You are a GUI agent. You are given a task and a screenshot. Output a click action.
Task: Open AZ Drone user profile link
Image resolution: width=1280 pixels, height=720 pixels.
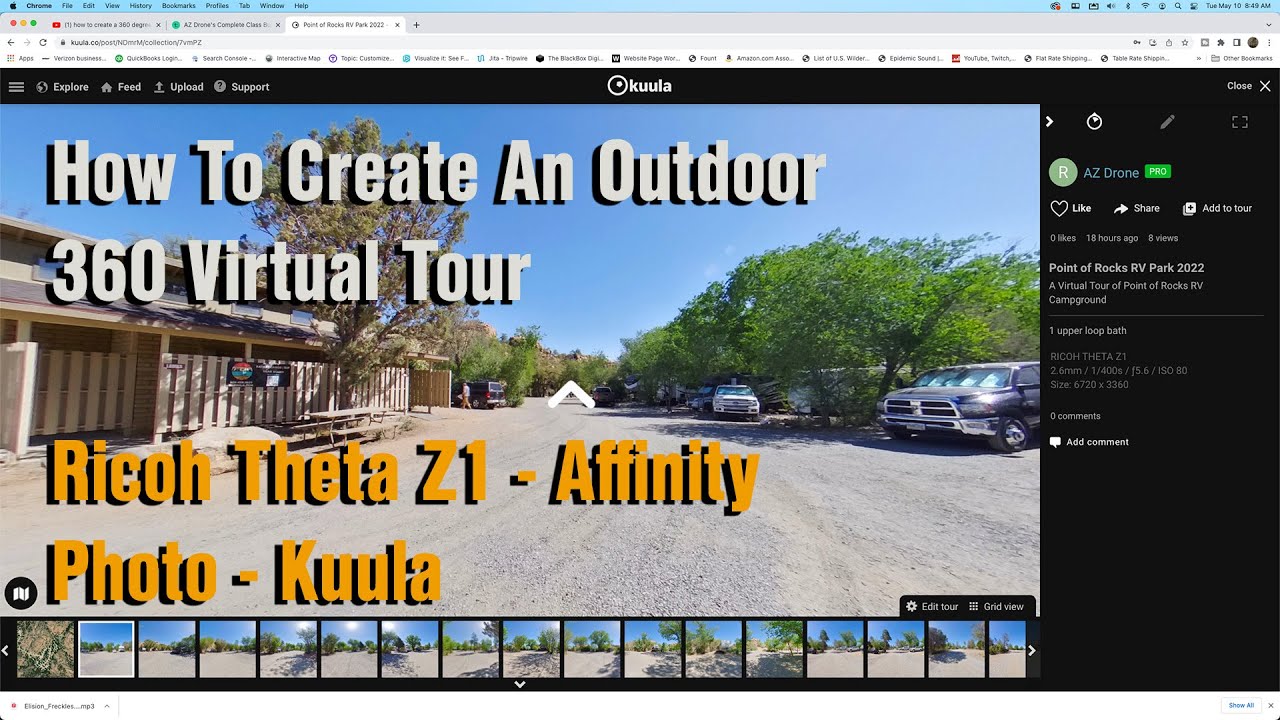point(1111,173)
